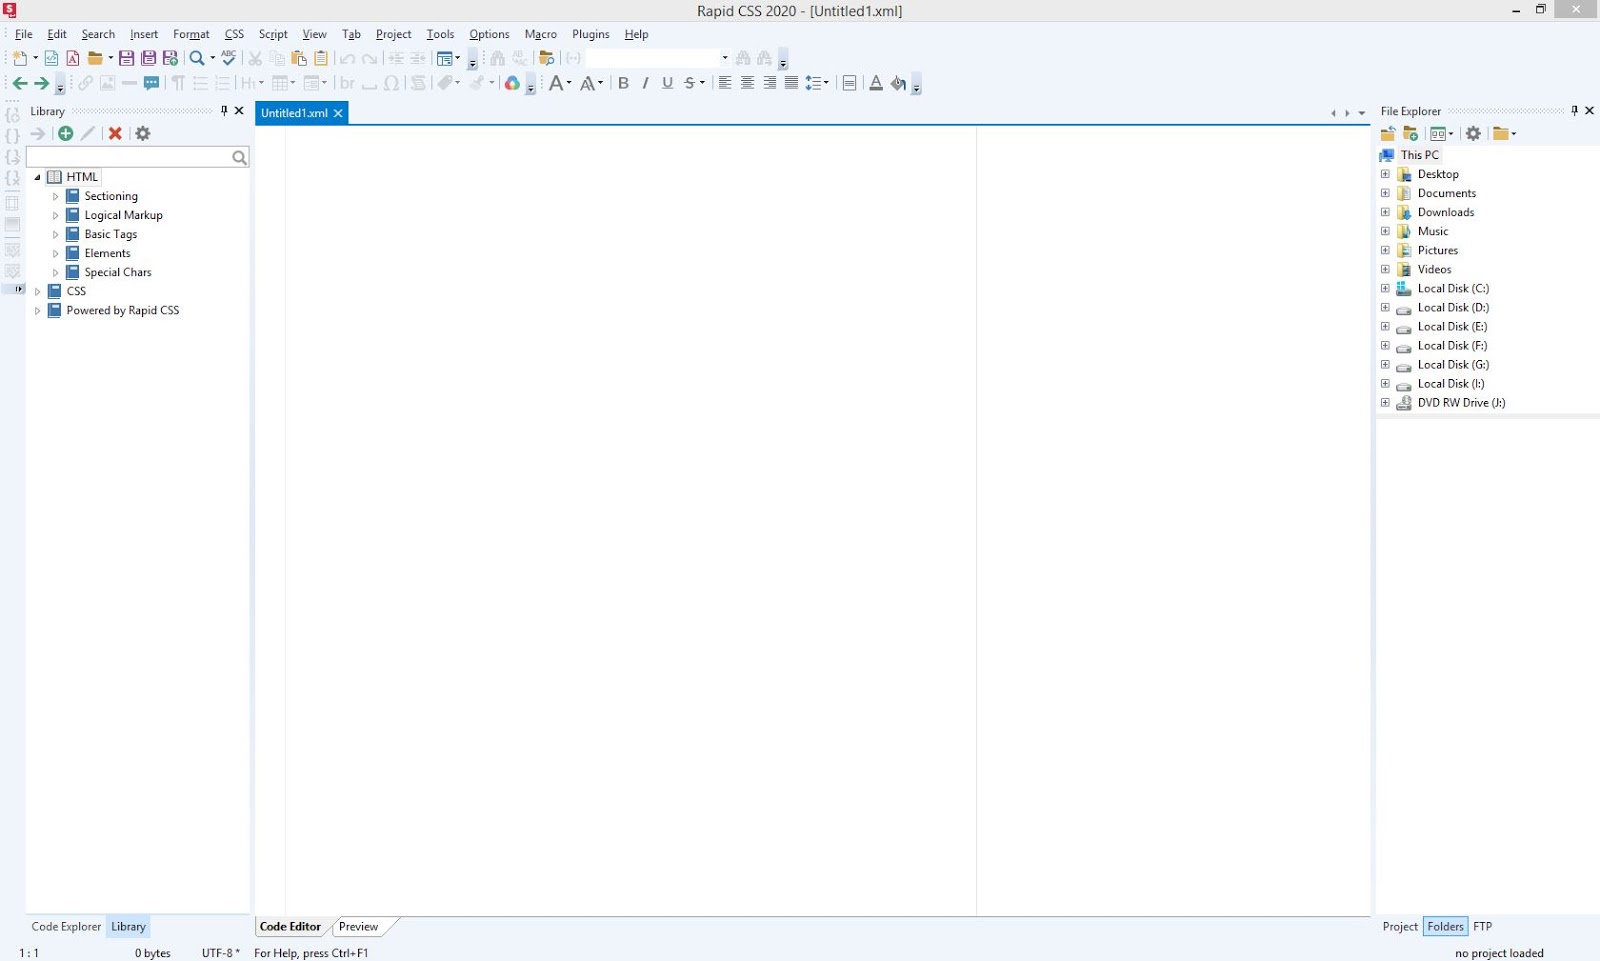
Task: Go up a folder in File Explorer
Action: [1388, 133]
